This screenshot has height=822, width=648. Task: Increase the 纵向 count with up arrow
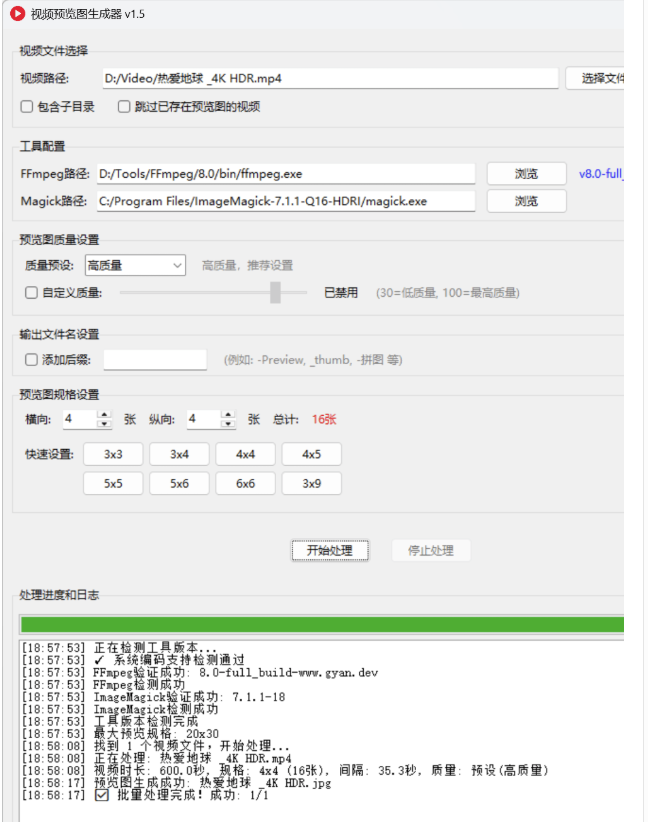point(228,414)
